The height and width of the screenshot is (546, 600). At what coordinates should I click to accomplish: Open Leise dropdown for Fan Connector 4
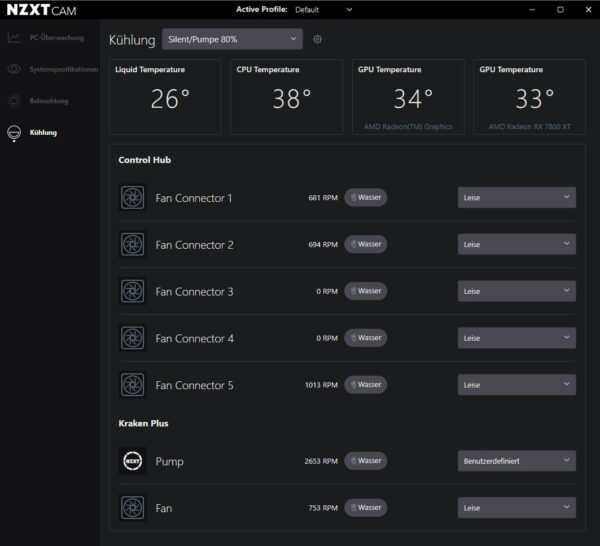point(517,338)
